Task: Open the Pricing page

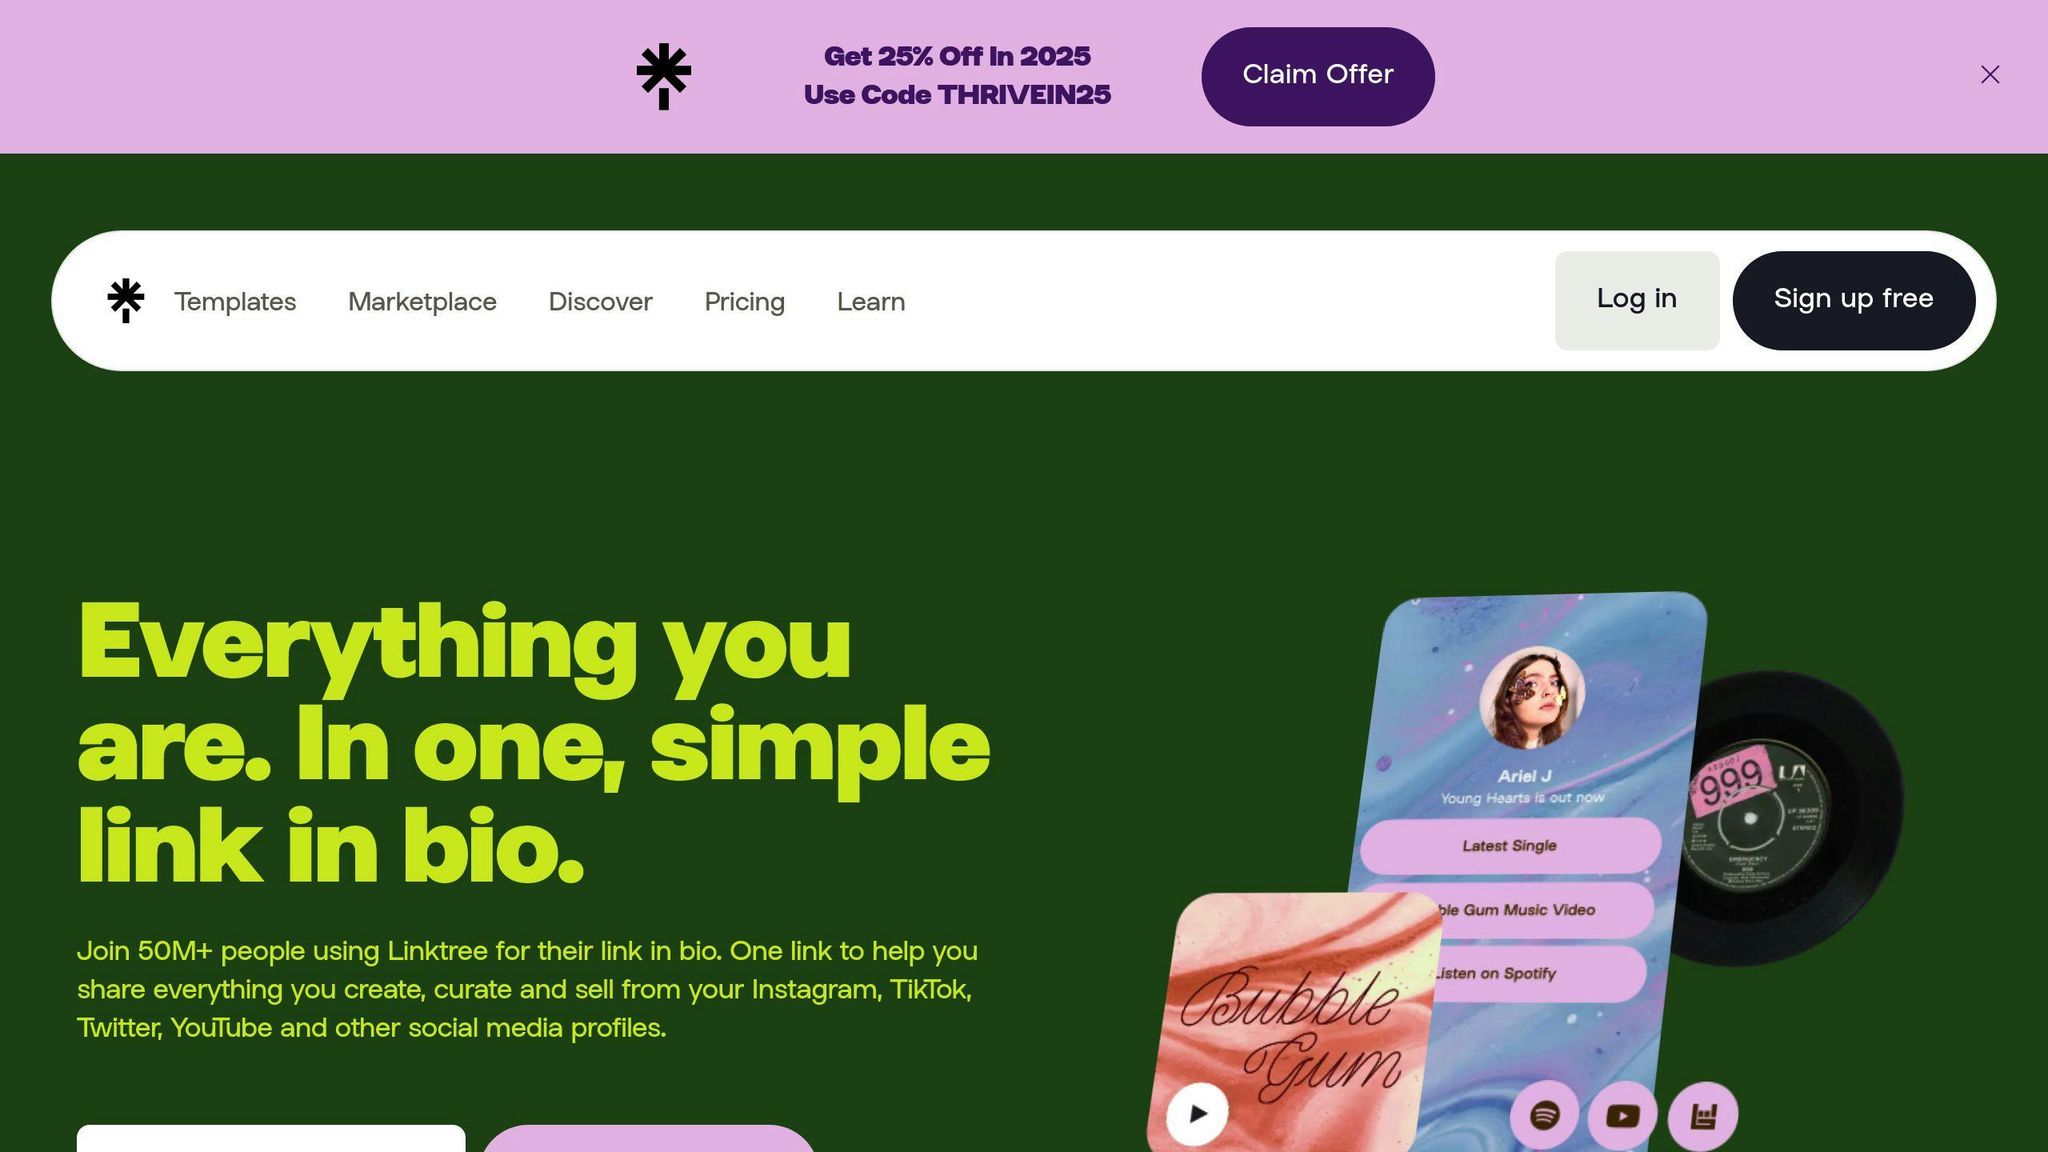Action: pyautogui.click(x=744, y=301)
